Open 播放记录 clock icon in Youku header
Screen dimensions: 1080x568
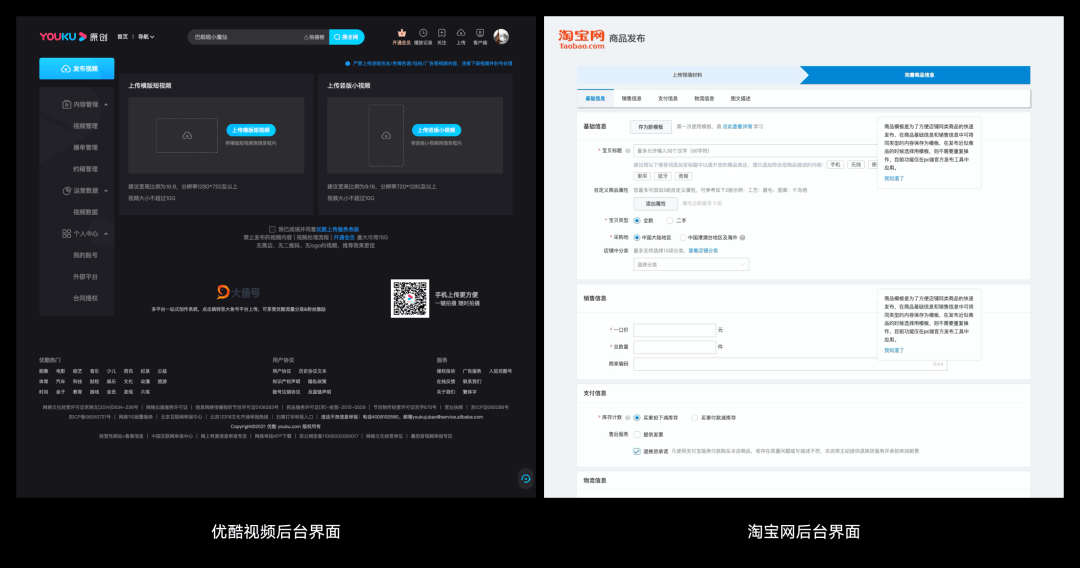tap(423, 33)
